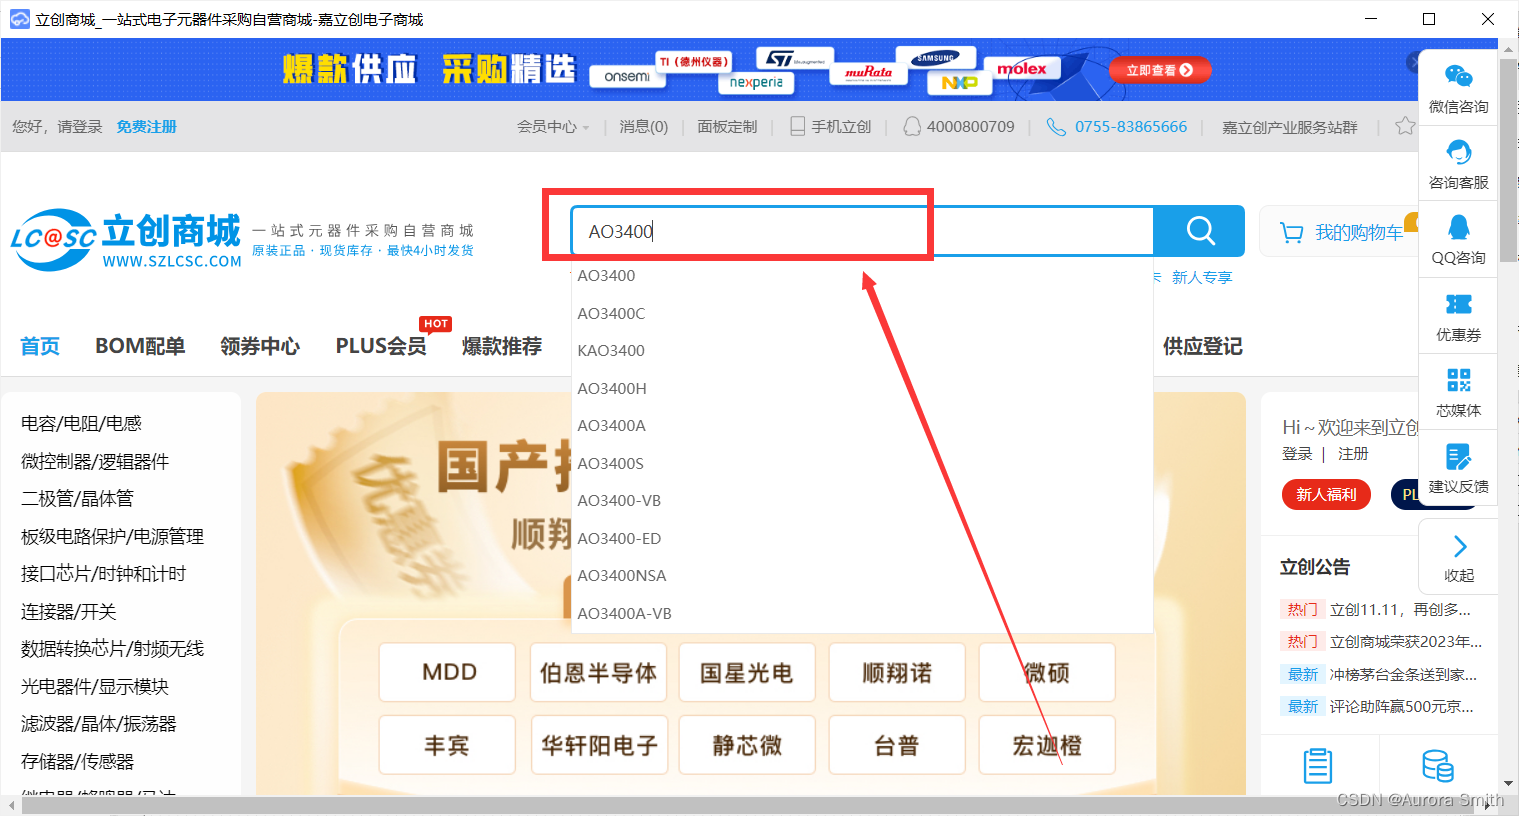This screenshot has width=1519, height=816.
Task: Open QQ consultation penguin icon
Action: (x=1458, y=228)
